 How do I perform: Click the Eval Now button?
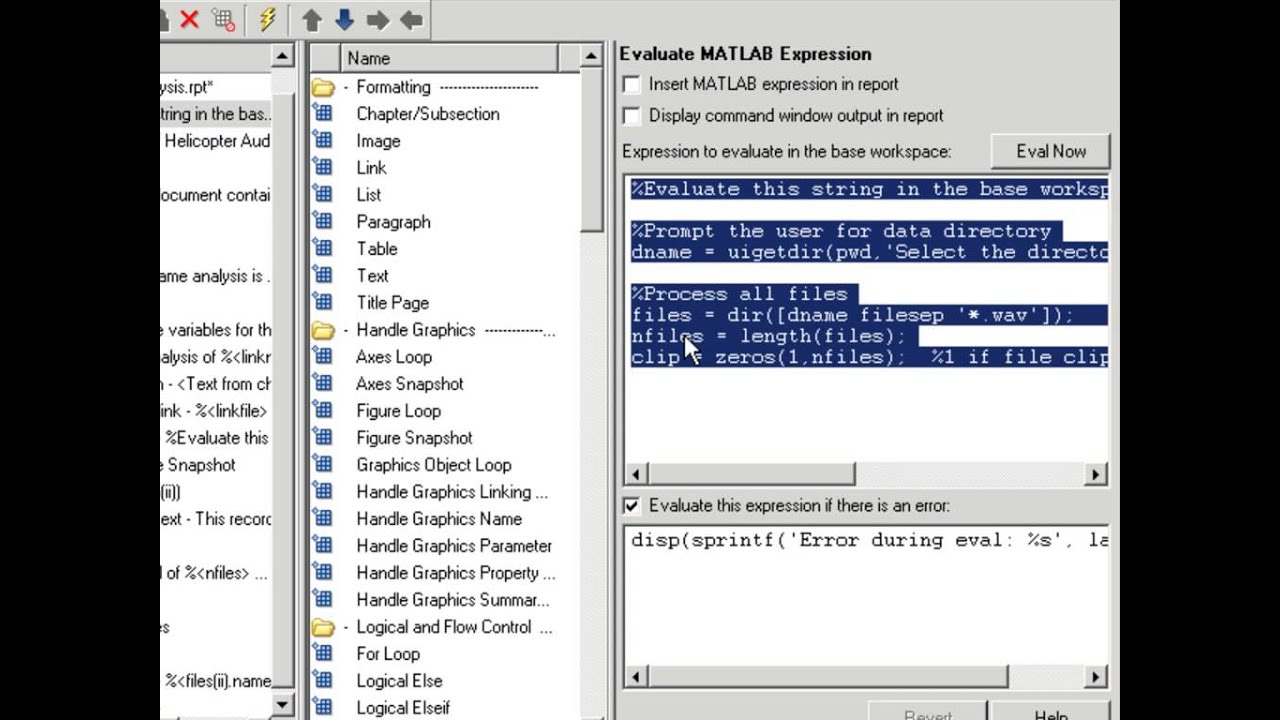tap(1050, 151)
